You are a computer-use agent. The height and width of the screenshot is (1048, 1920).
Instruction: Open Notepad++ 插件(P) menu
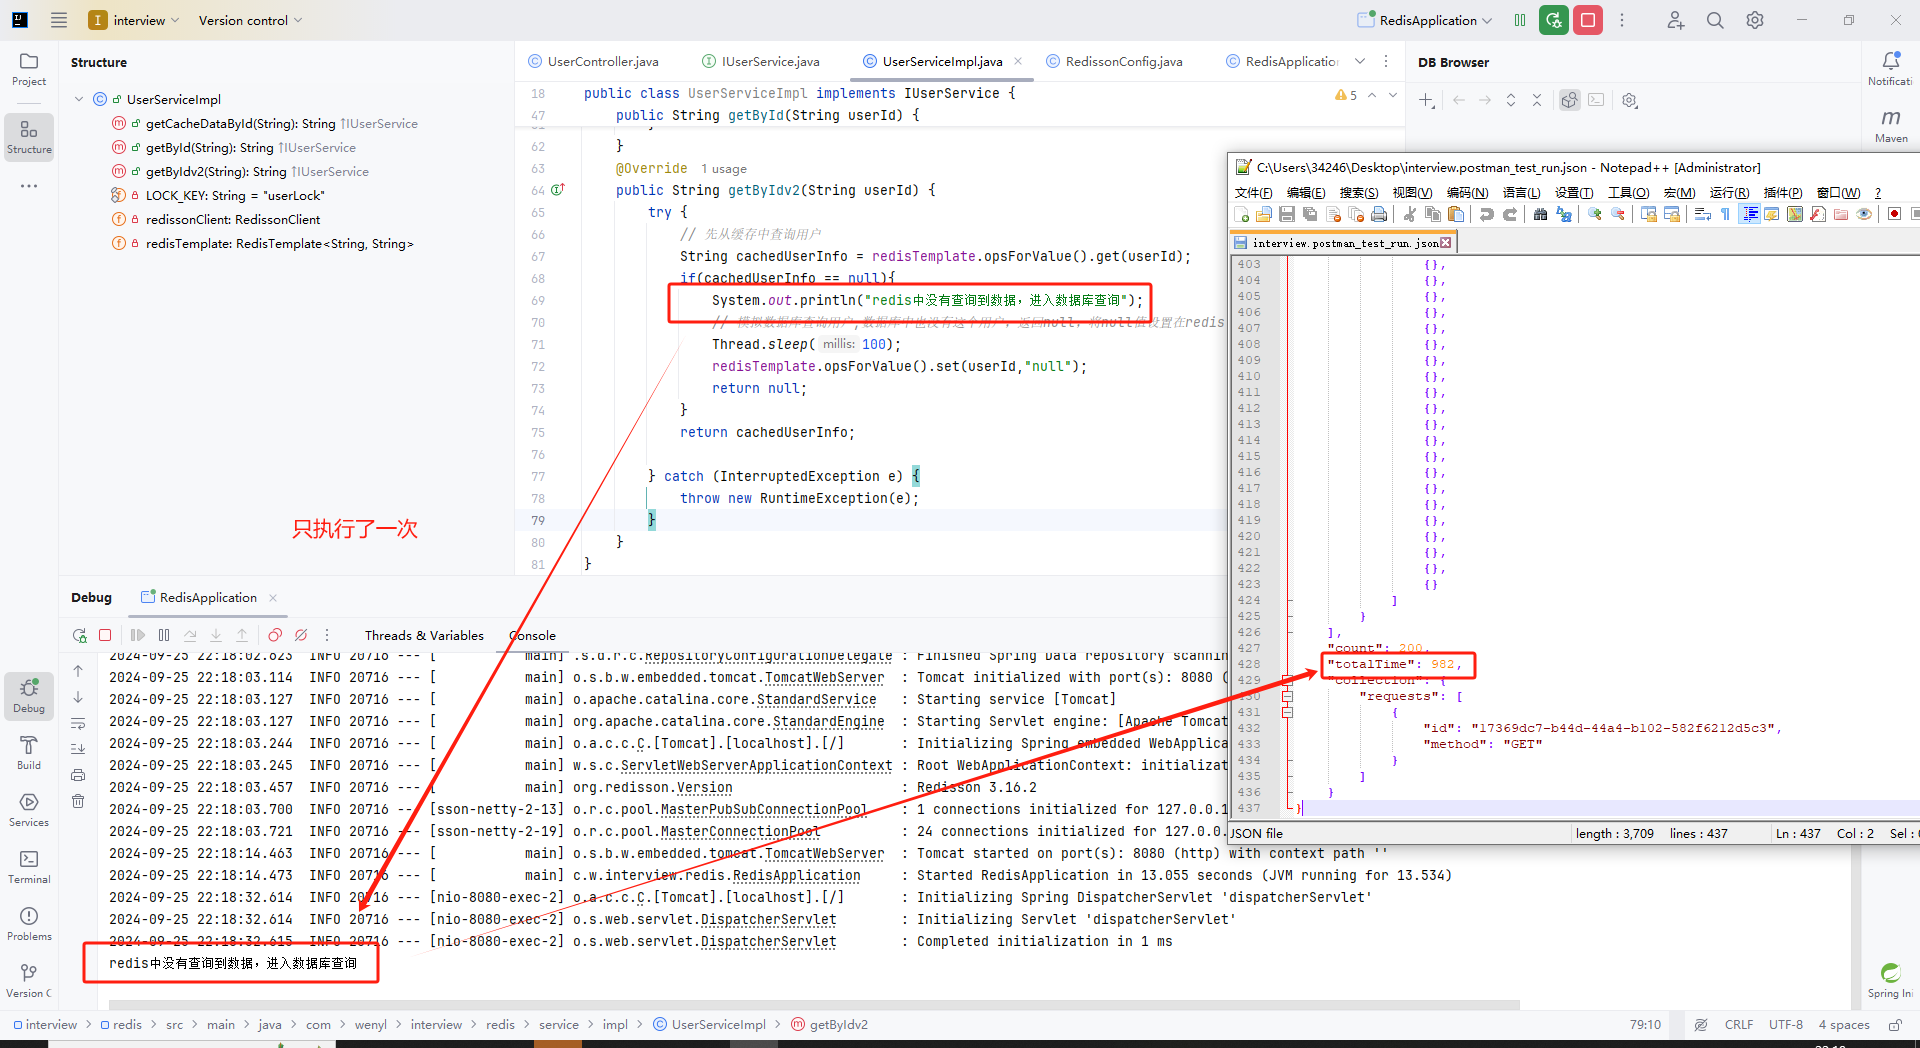[1782, 192]
